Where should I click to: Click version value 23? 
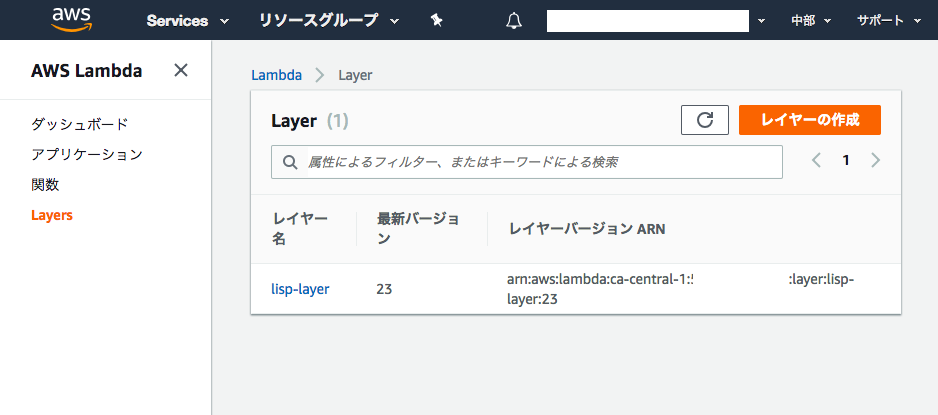click(x=384, y=289)
